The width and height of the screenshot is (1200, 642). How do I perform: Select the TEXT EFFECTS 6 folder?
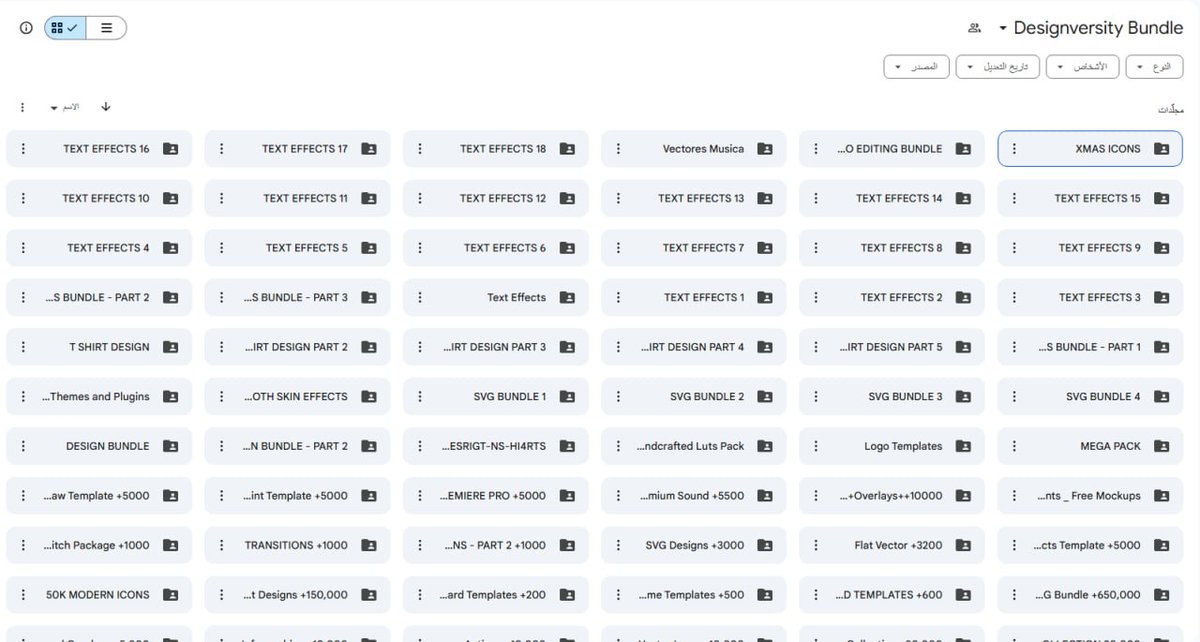(496, 248)
